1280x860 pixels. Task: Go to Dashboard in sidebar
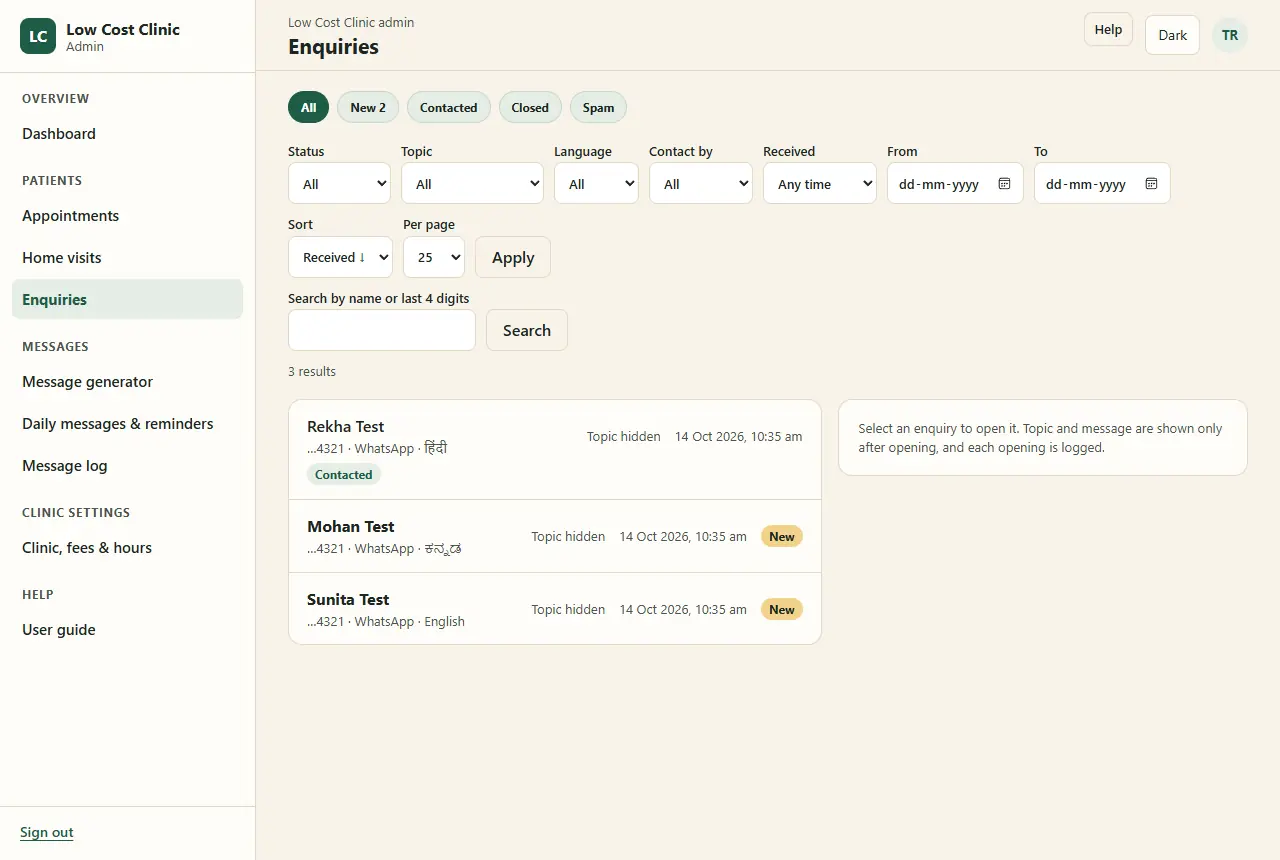tap(127, 134)
